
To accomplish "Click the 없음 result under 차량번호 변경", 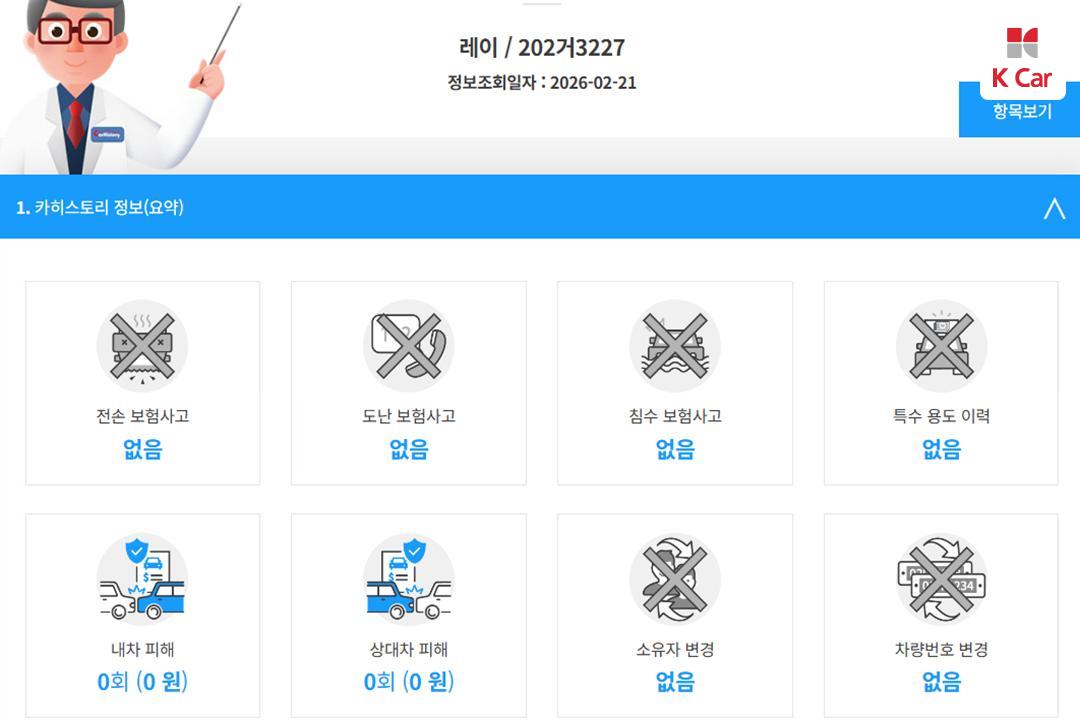I will 942,682.
